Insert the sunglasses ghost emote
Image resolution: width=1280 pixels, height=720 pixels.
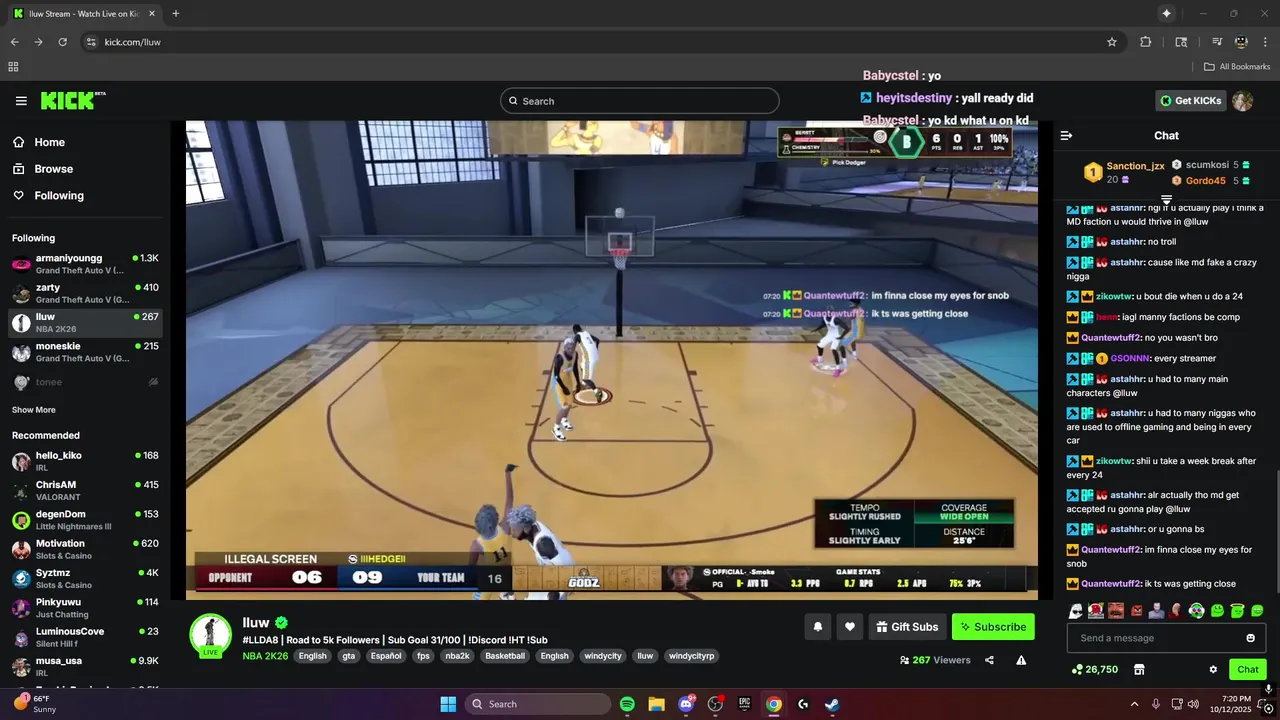(x=1076, y=610)
